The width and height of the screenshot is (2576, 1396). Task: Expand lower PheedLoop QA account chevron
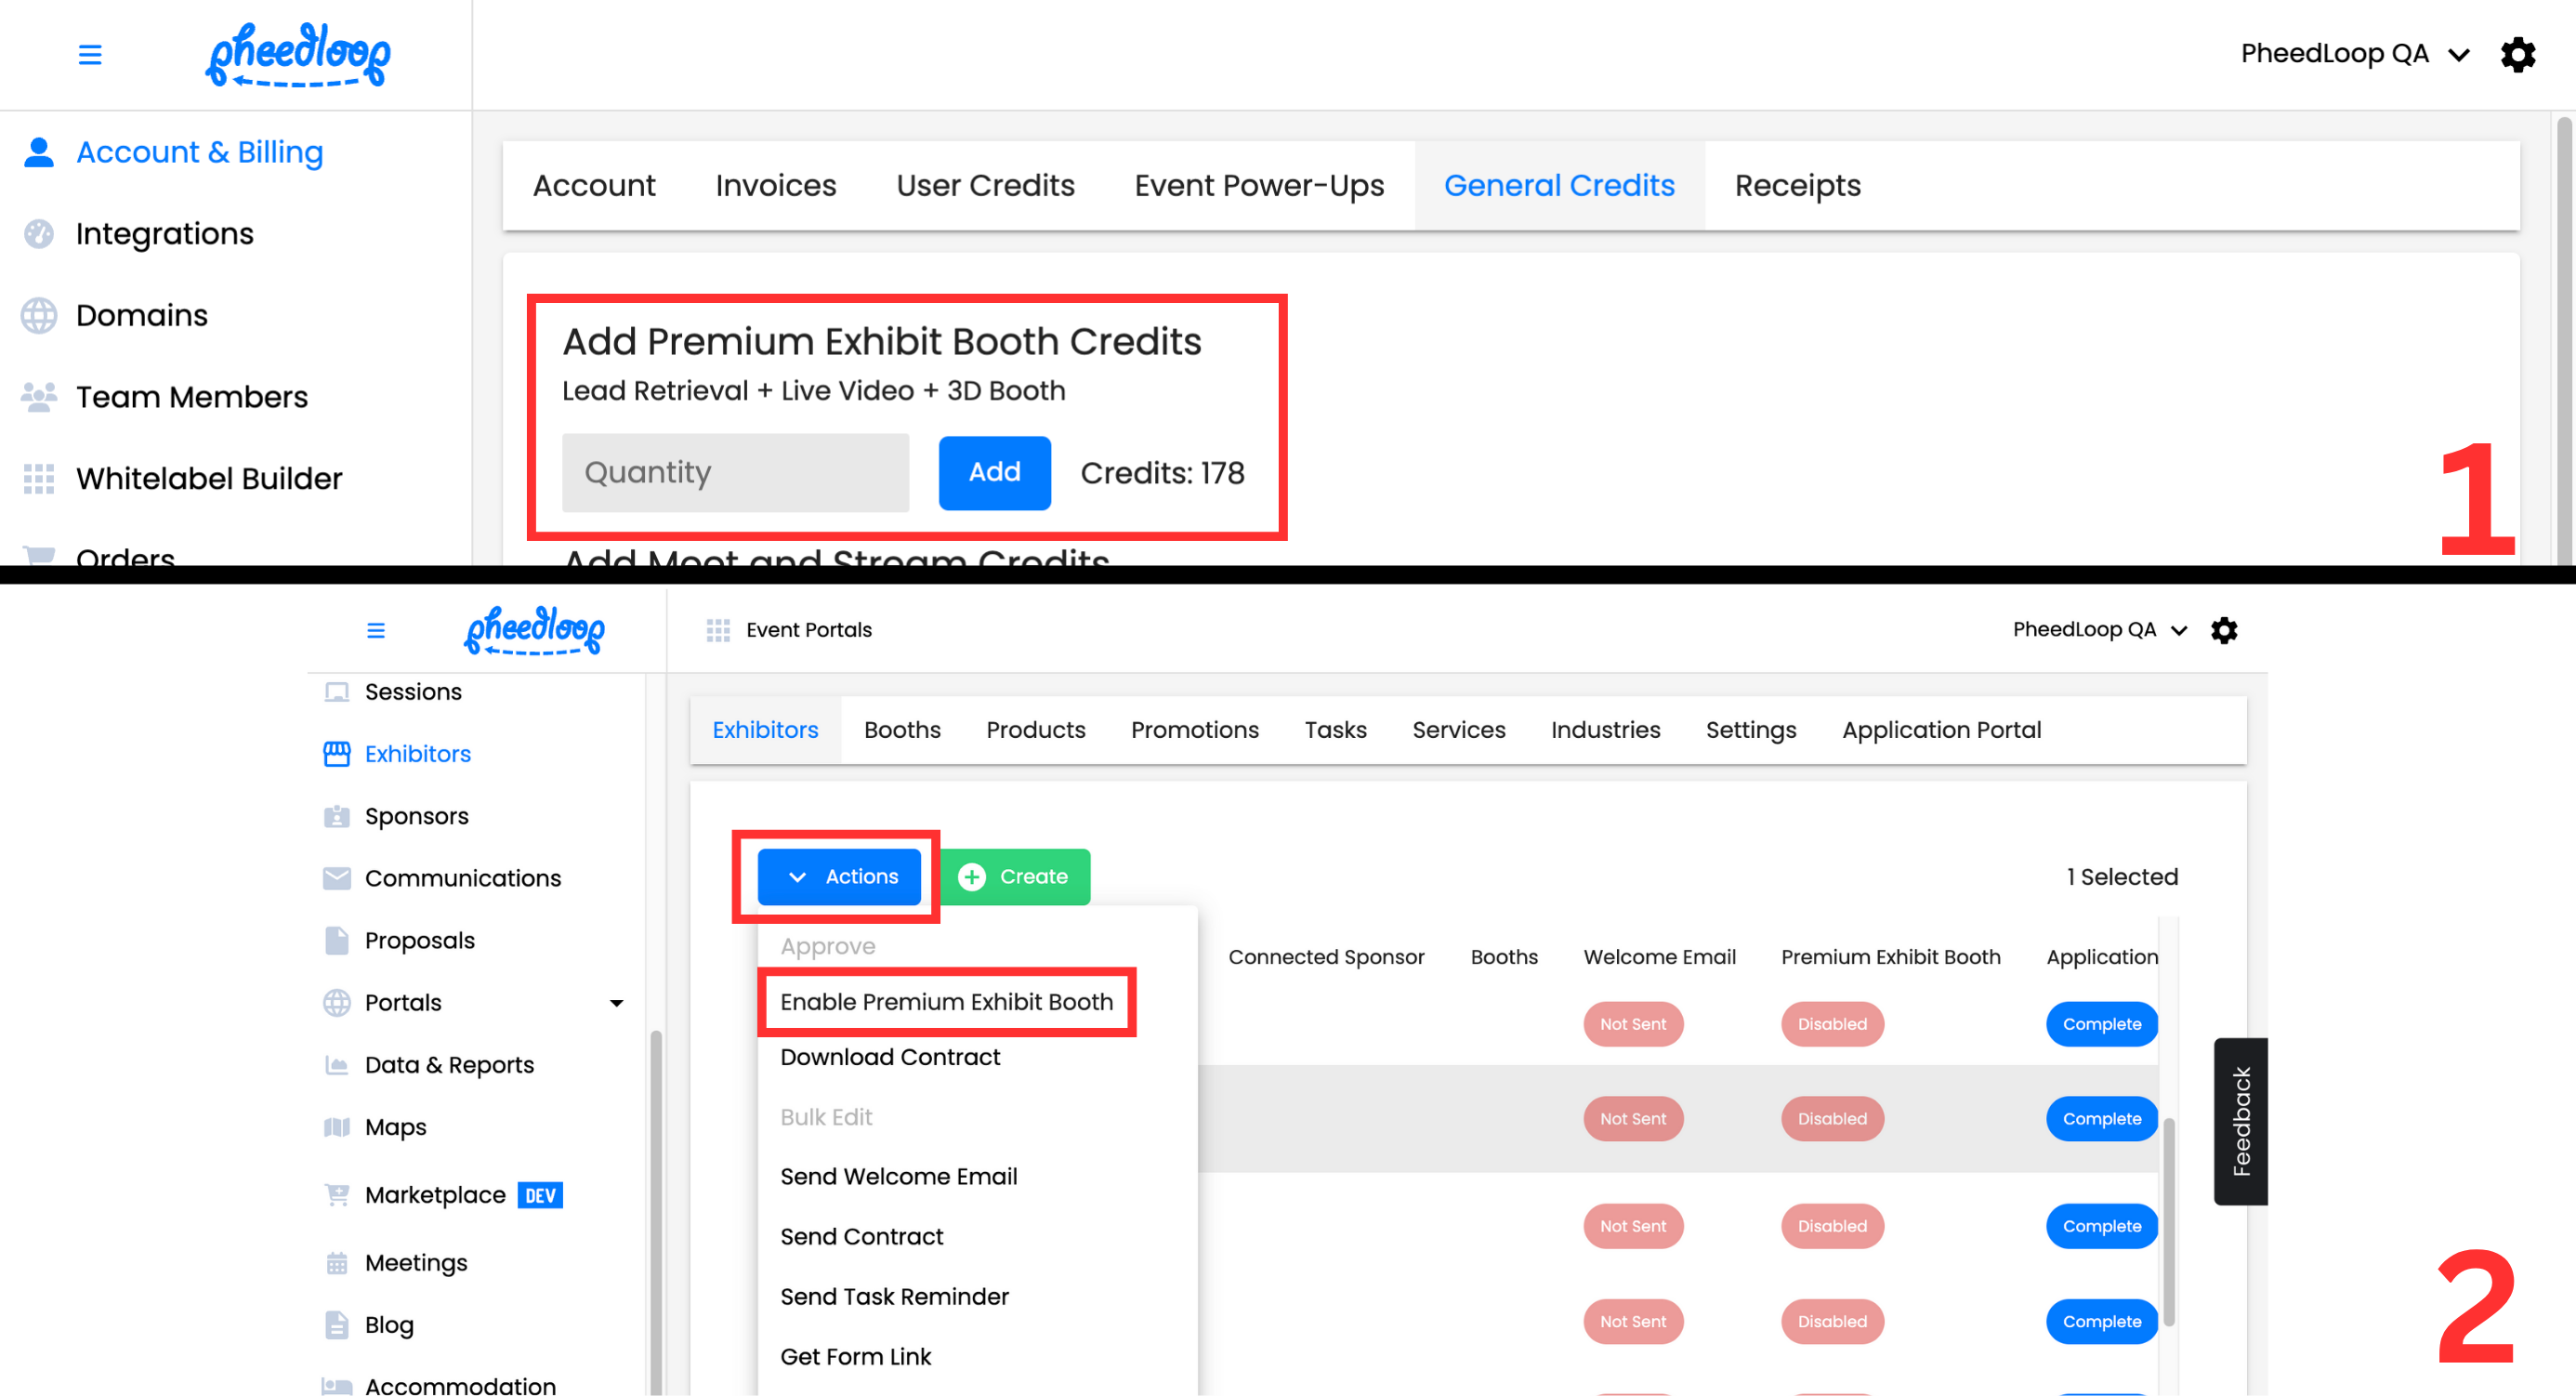click(2179, 630)
